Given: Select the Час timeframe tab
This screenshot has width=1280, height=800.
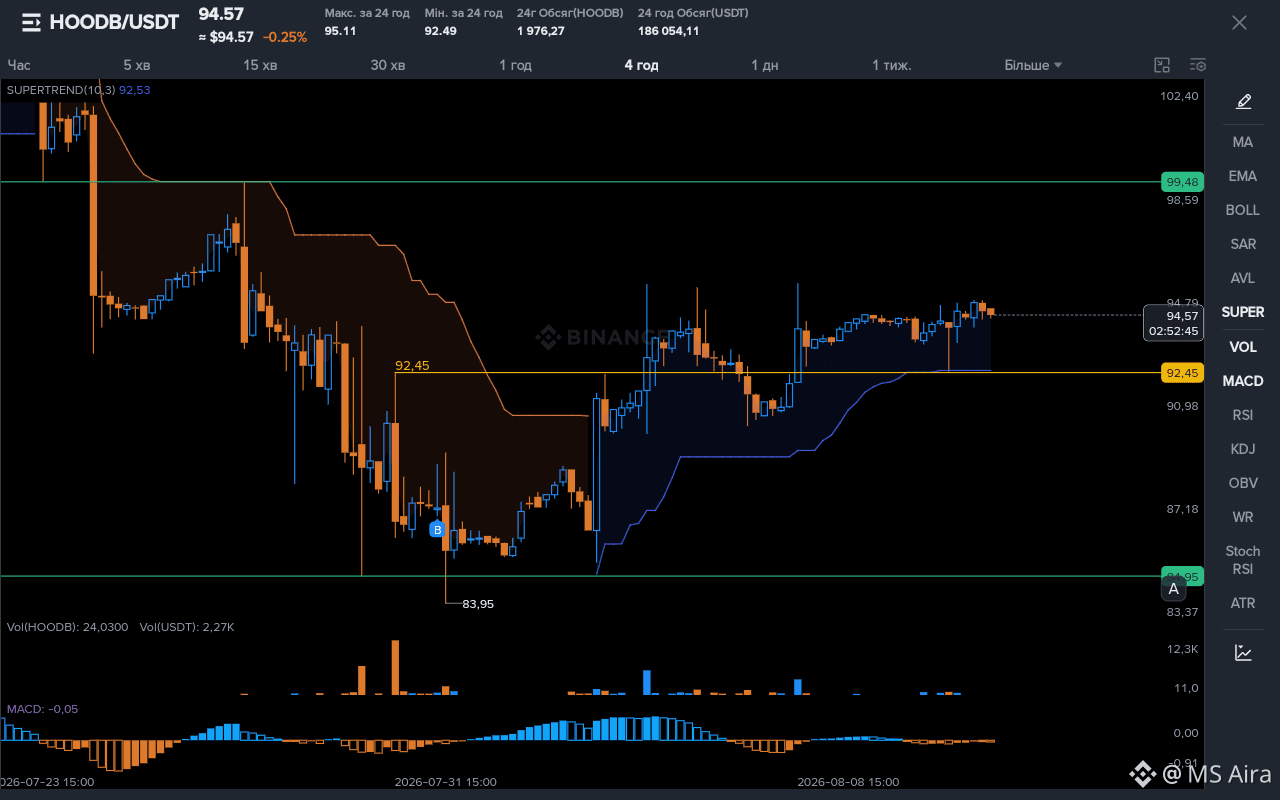Looking at the screenshot, I should click(x=19, y=65).
